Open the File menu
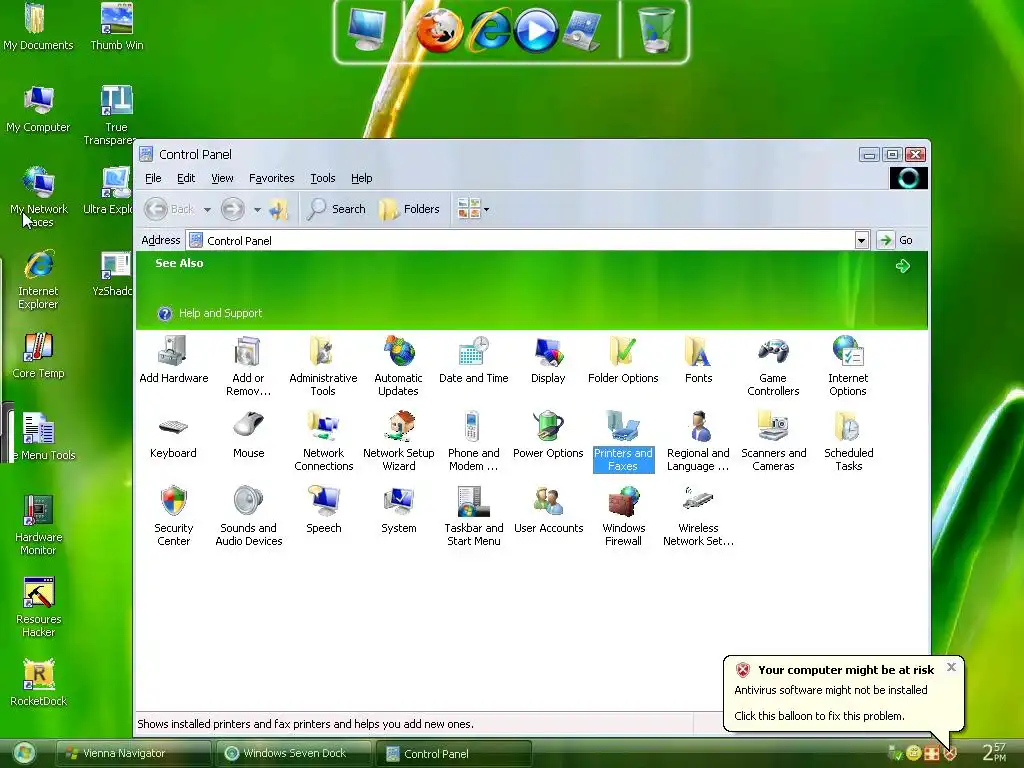 [153, 178]
